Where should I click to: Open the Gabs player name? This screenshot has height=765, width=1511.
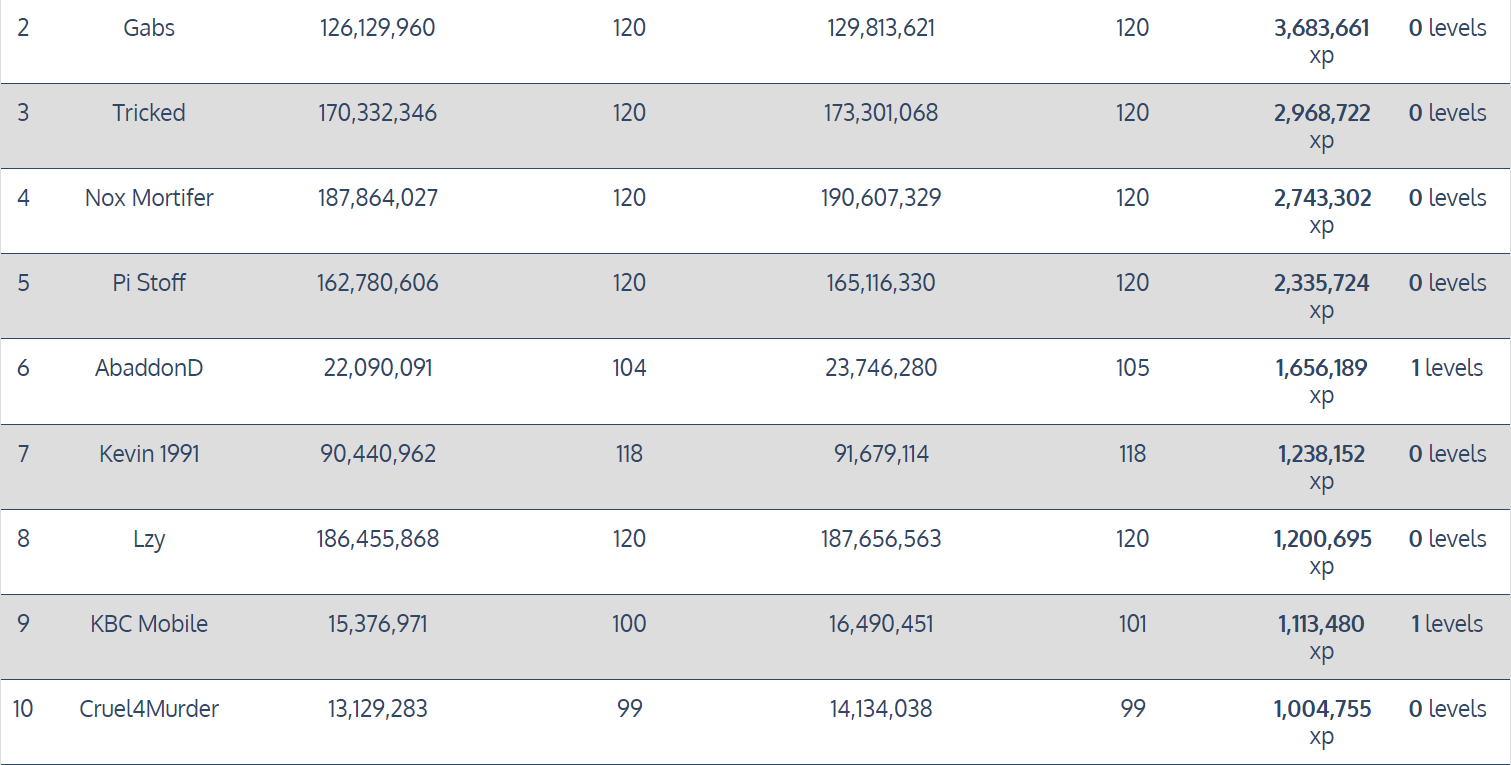[x=149, y=28]
